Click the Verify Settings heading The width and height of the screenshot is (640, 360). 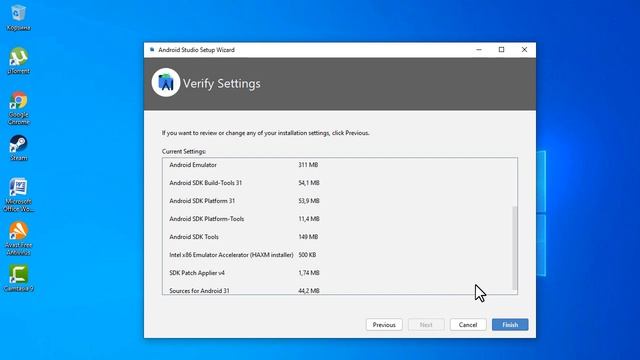click(x=222, y=84)
